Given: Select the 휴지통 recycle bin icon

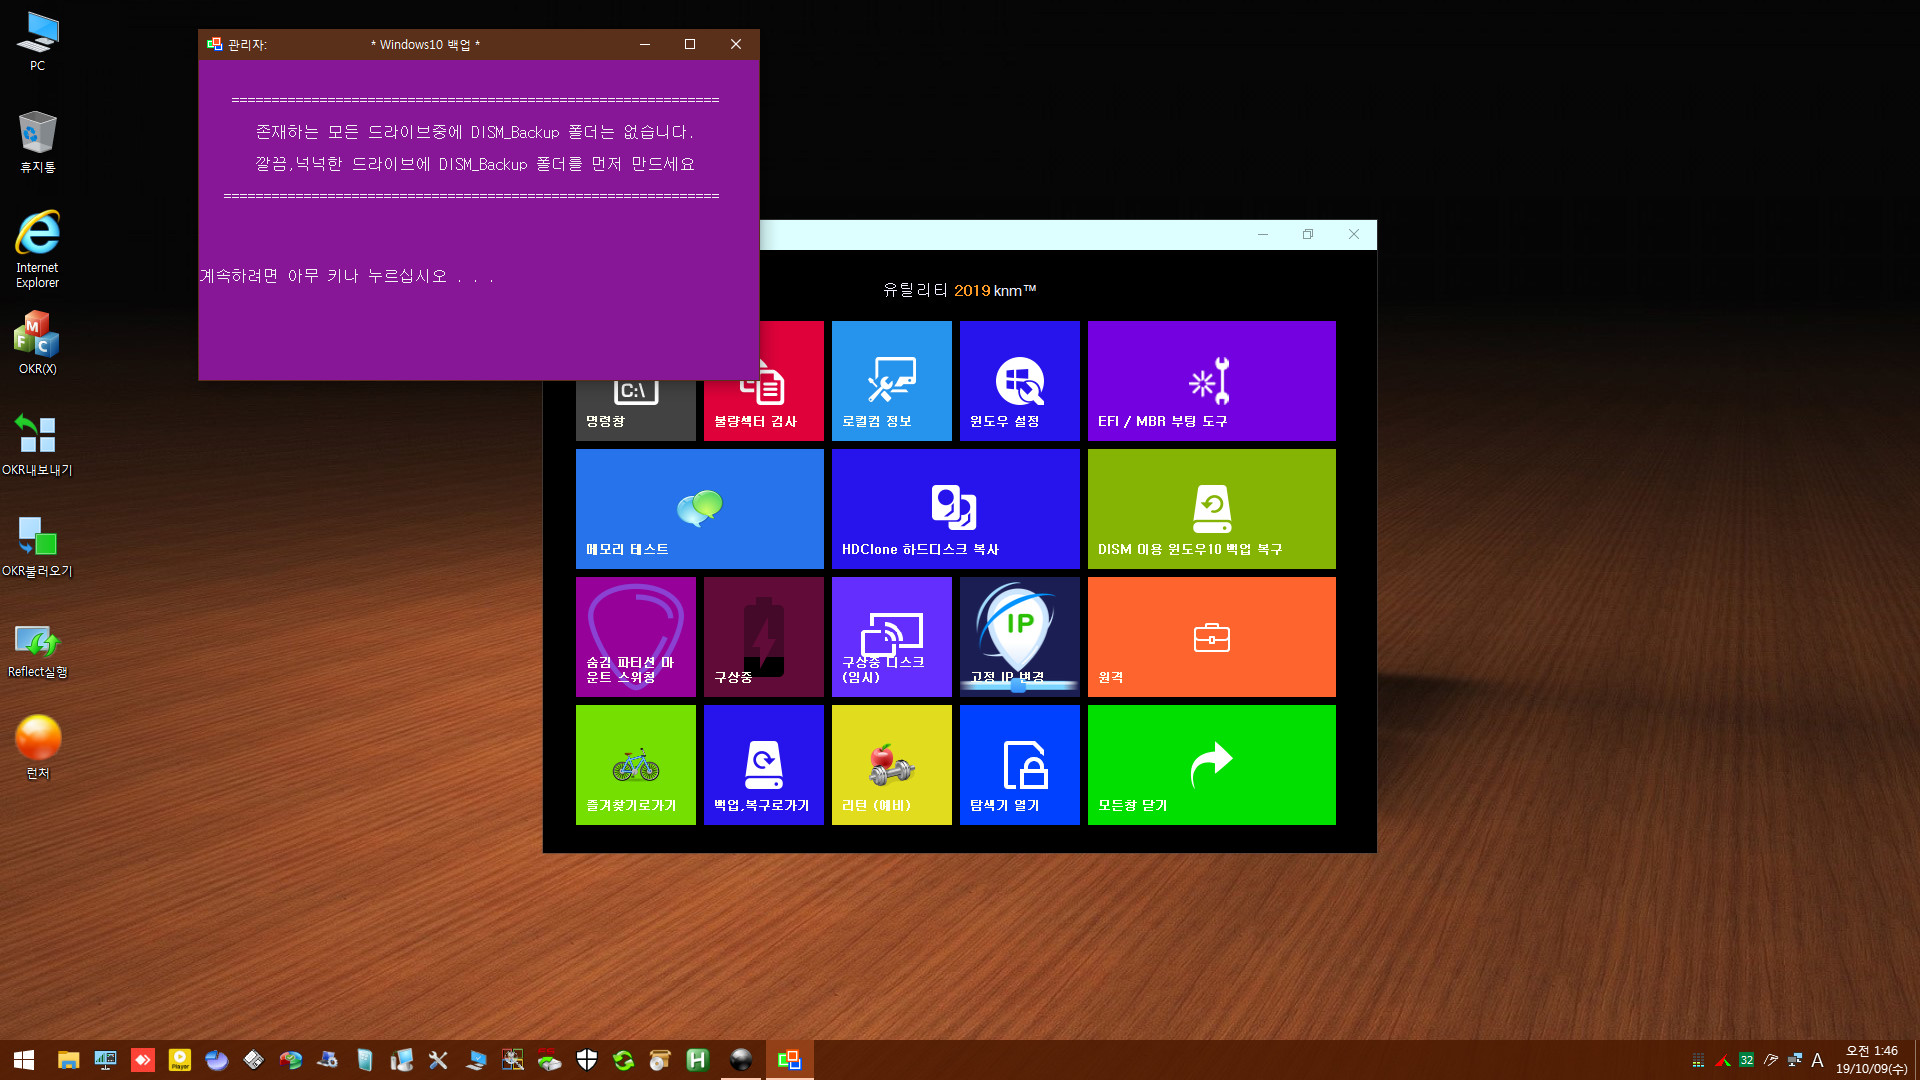Looking at the screenshot, I should 37,142.
